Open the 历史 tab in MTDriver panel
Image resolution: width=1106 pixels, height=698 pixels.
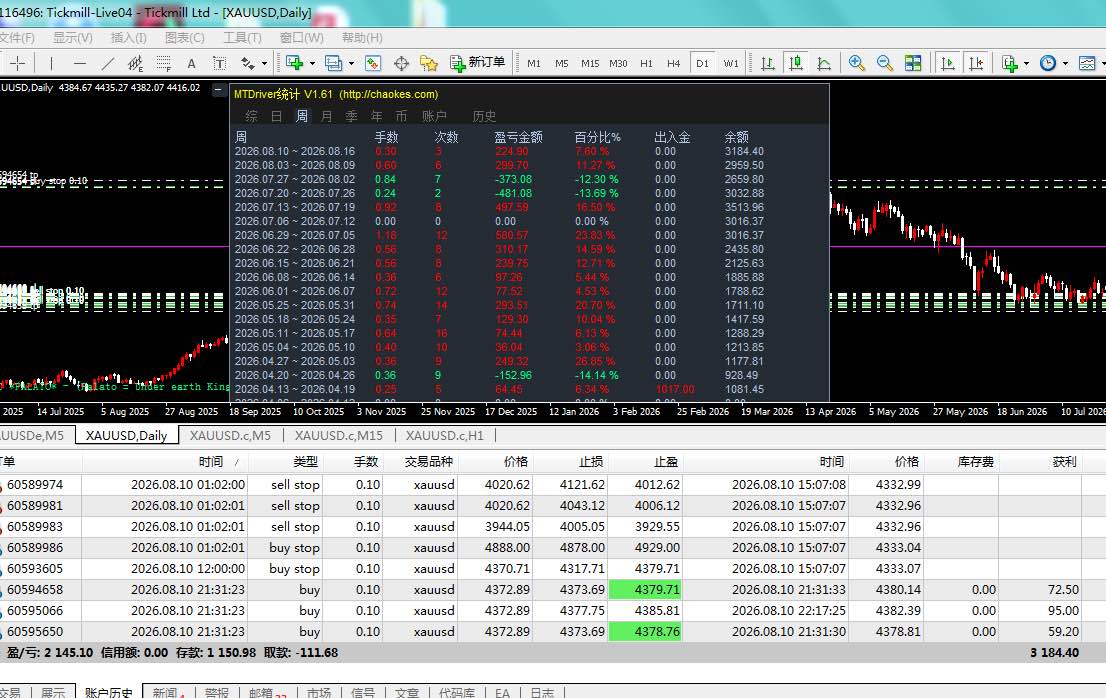(484, 116)
